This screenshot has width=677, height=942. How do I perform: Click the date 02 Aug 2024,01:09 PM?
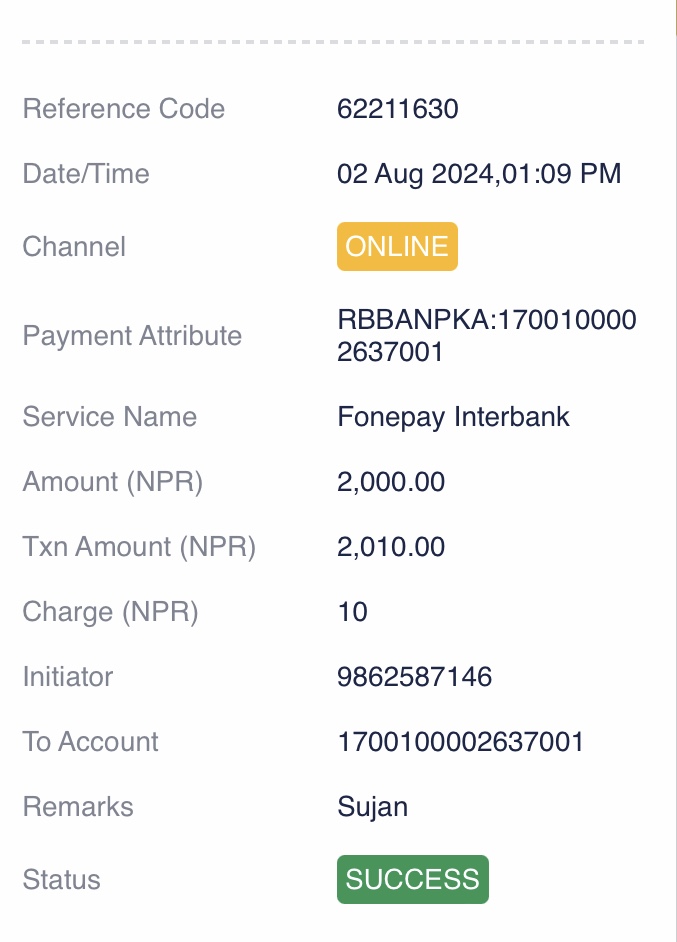point(479,174)
